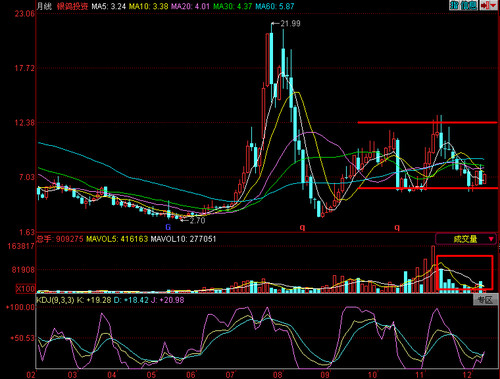This screenshot has height=379, width=500.
Task: Click the 163817 volume axis label
Action: click(21, 246)
